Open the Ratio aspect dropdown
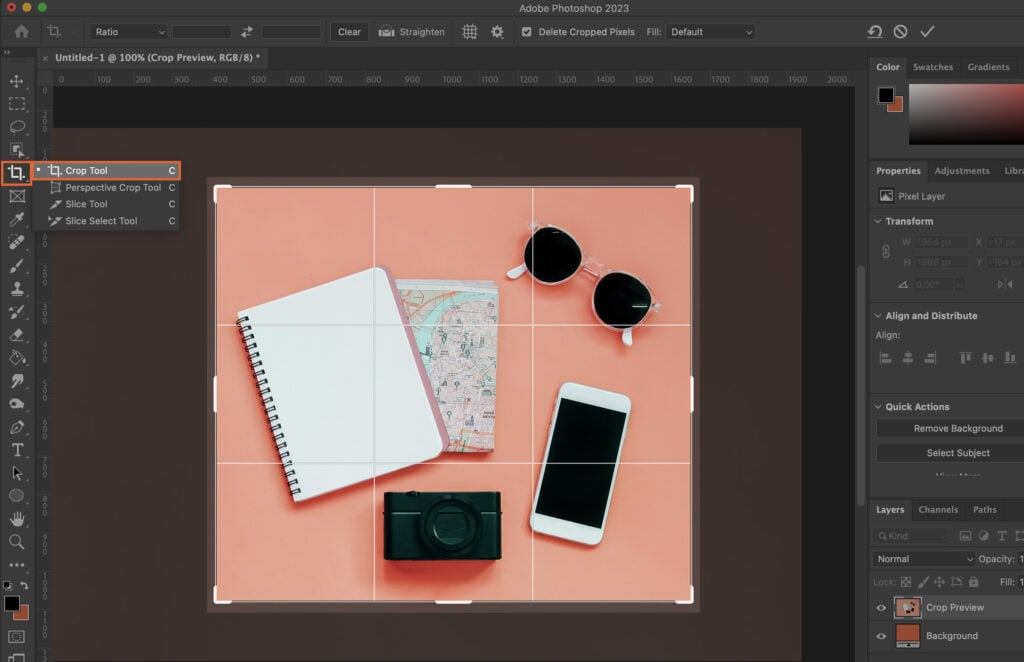This screenshot has height=662, width=1024. tap(128, 31)
